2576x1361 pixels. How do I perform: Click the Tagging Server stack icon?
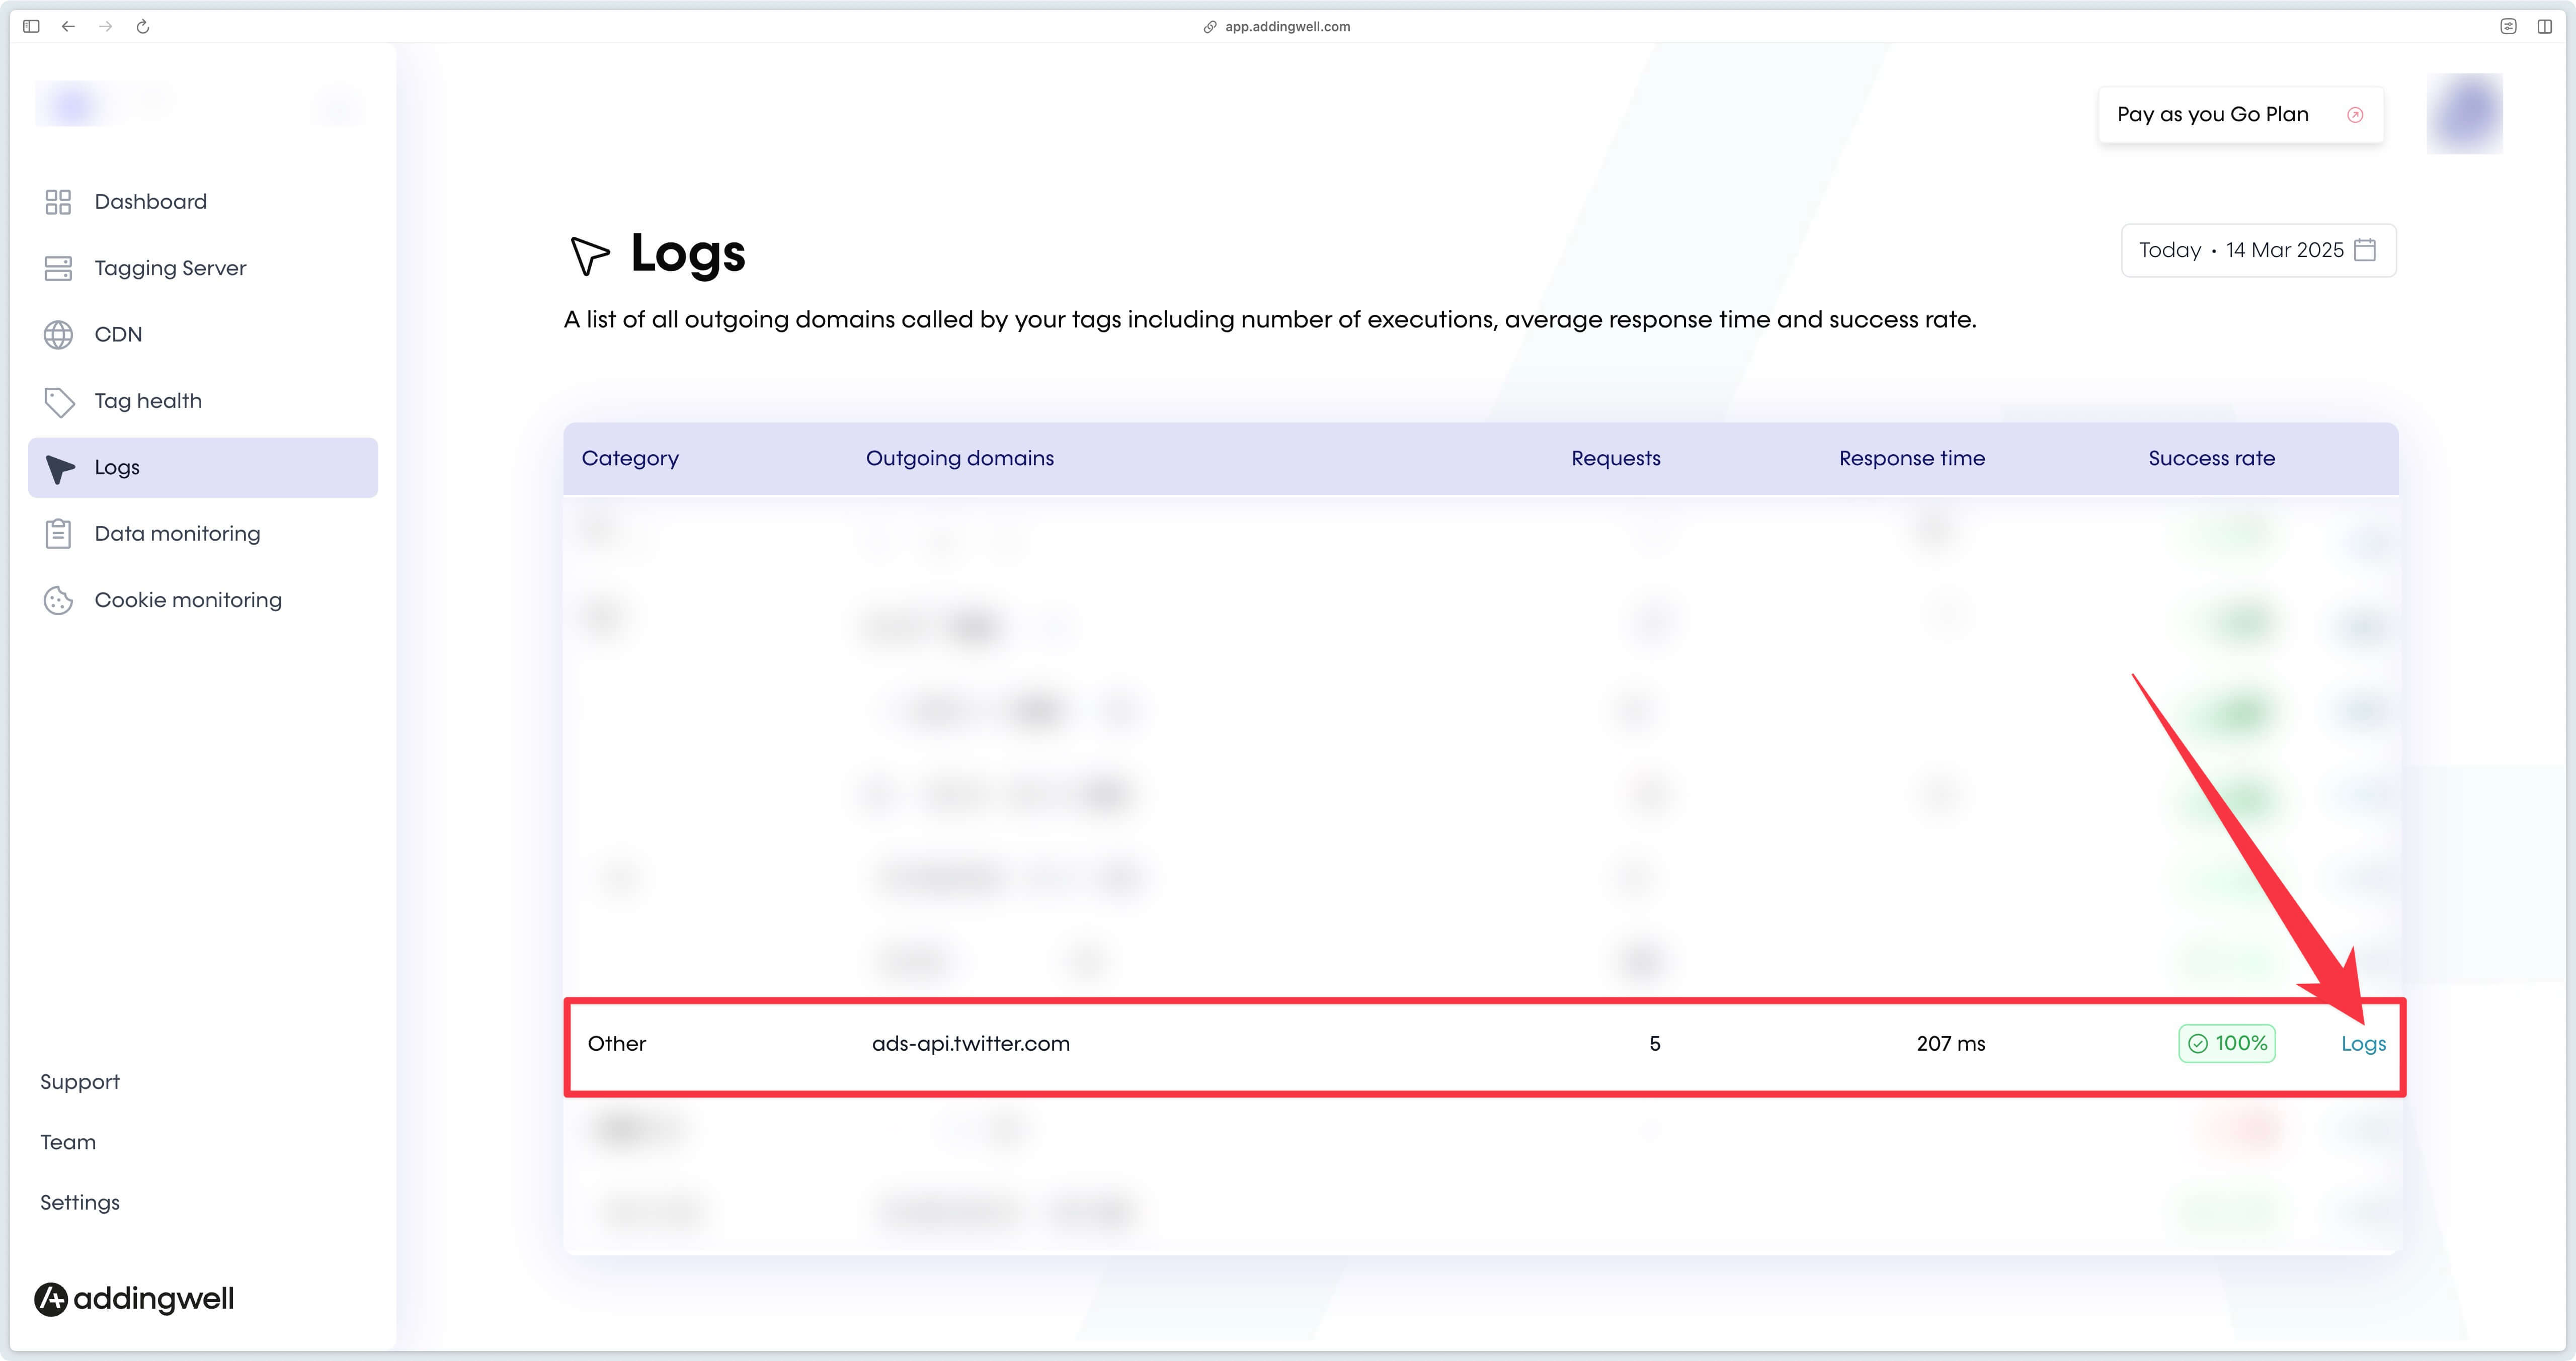pyautogui.click(x=58, y=268)
